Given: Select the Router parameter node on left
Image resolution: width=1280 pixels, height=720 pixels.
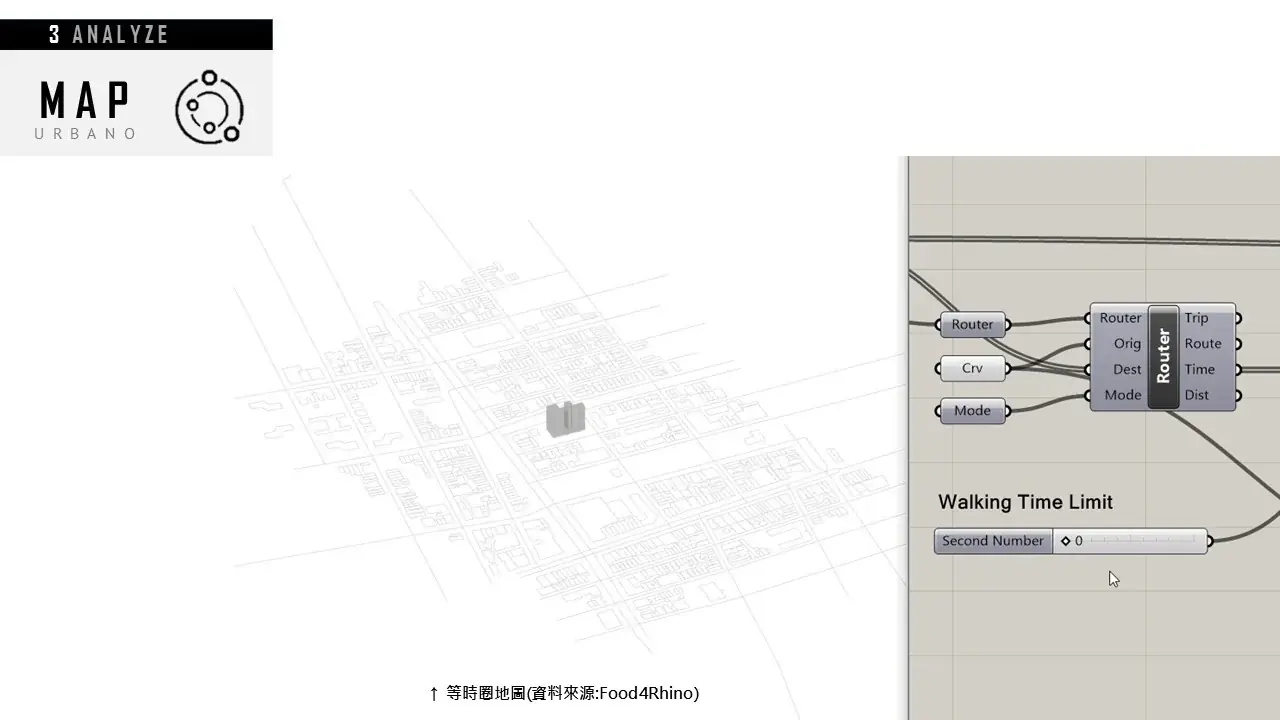Looking at the screenshot, I should point(972,324).
